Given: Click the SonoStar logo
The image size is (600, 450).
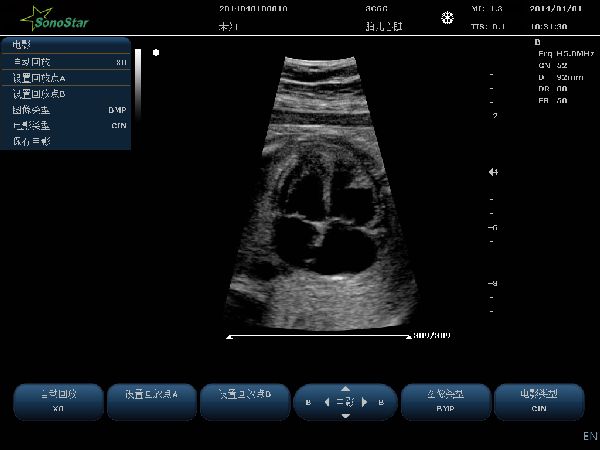Looking at the screenshot, I should (x=54, y=18).
